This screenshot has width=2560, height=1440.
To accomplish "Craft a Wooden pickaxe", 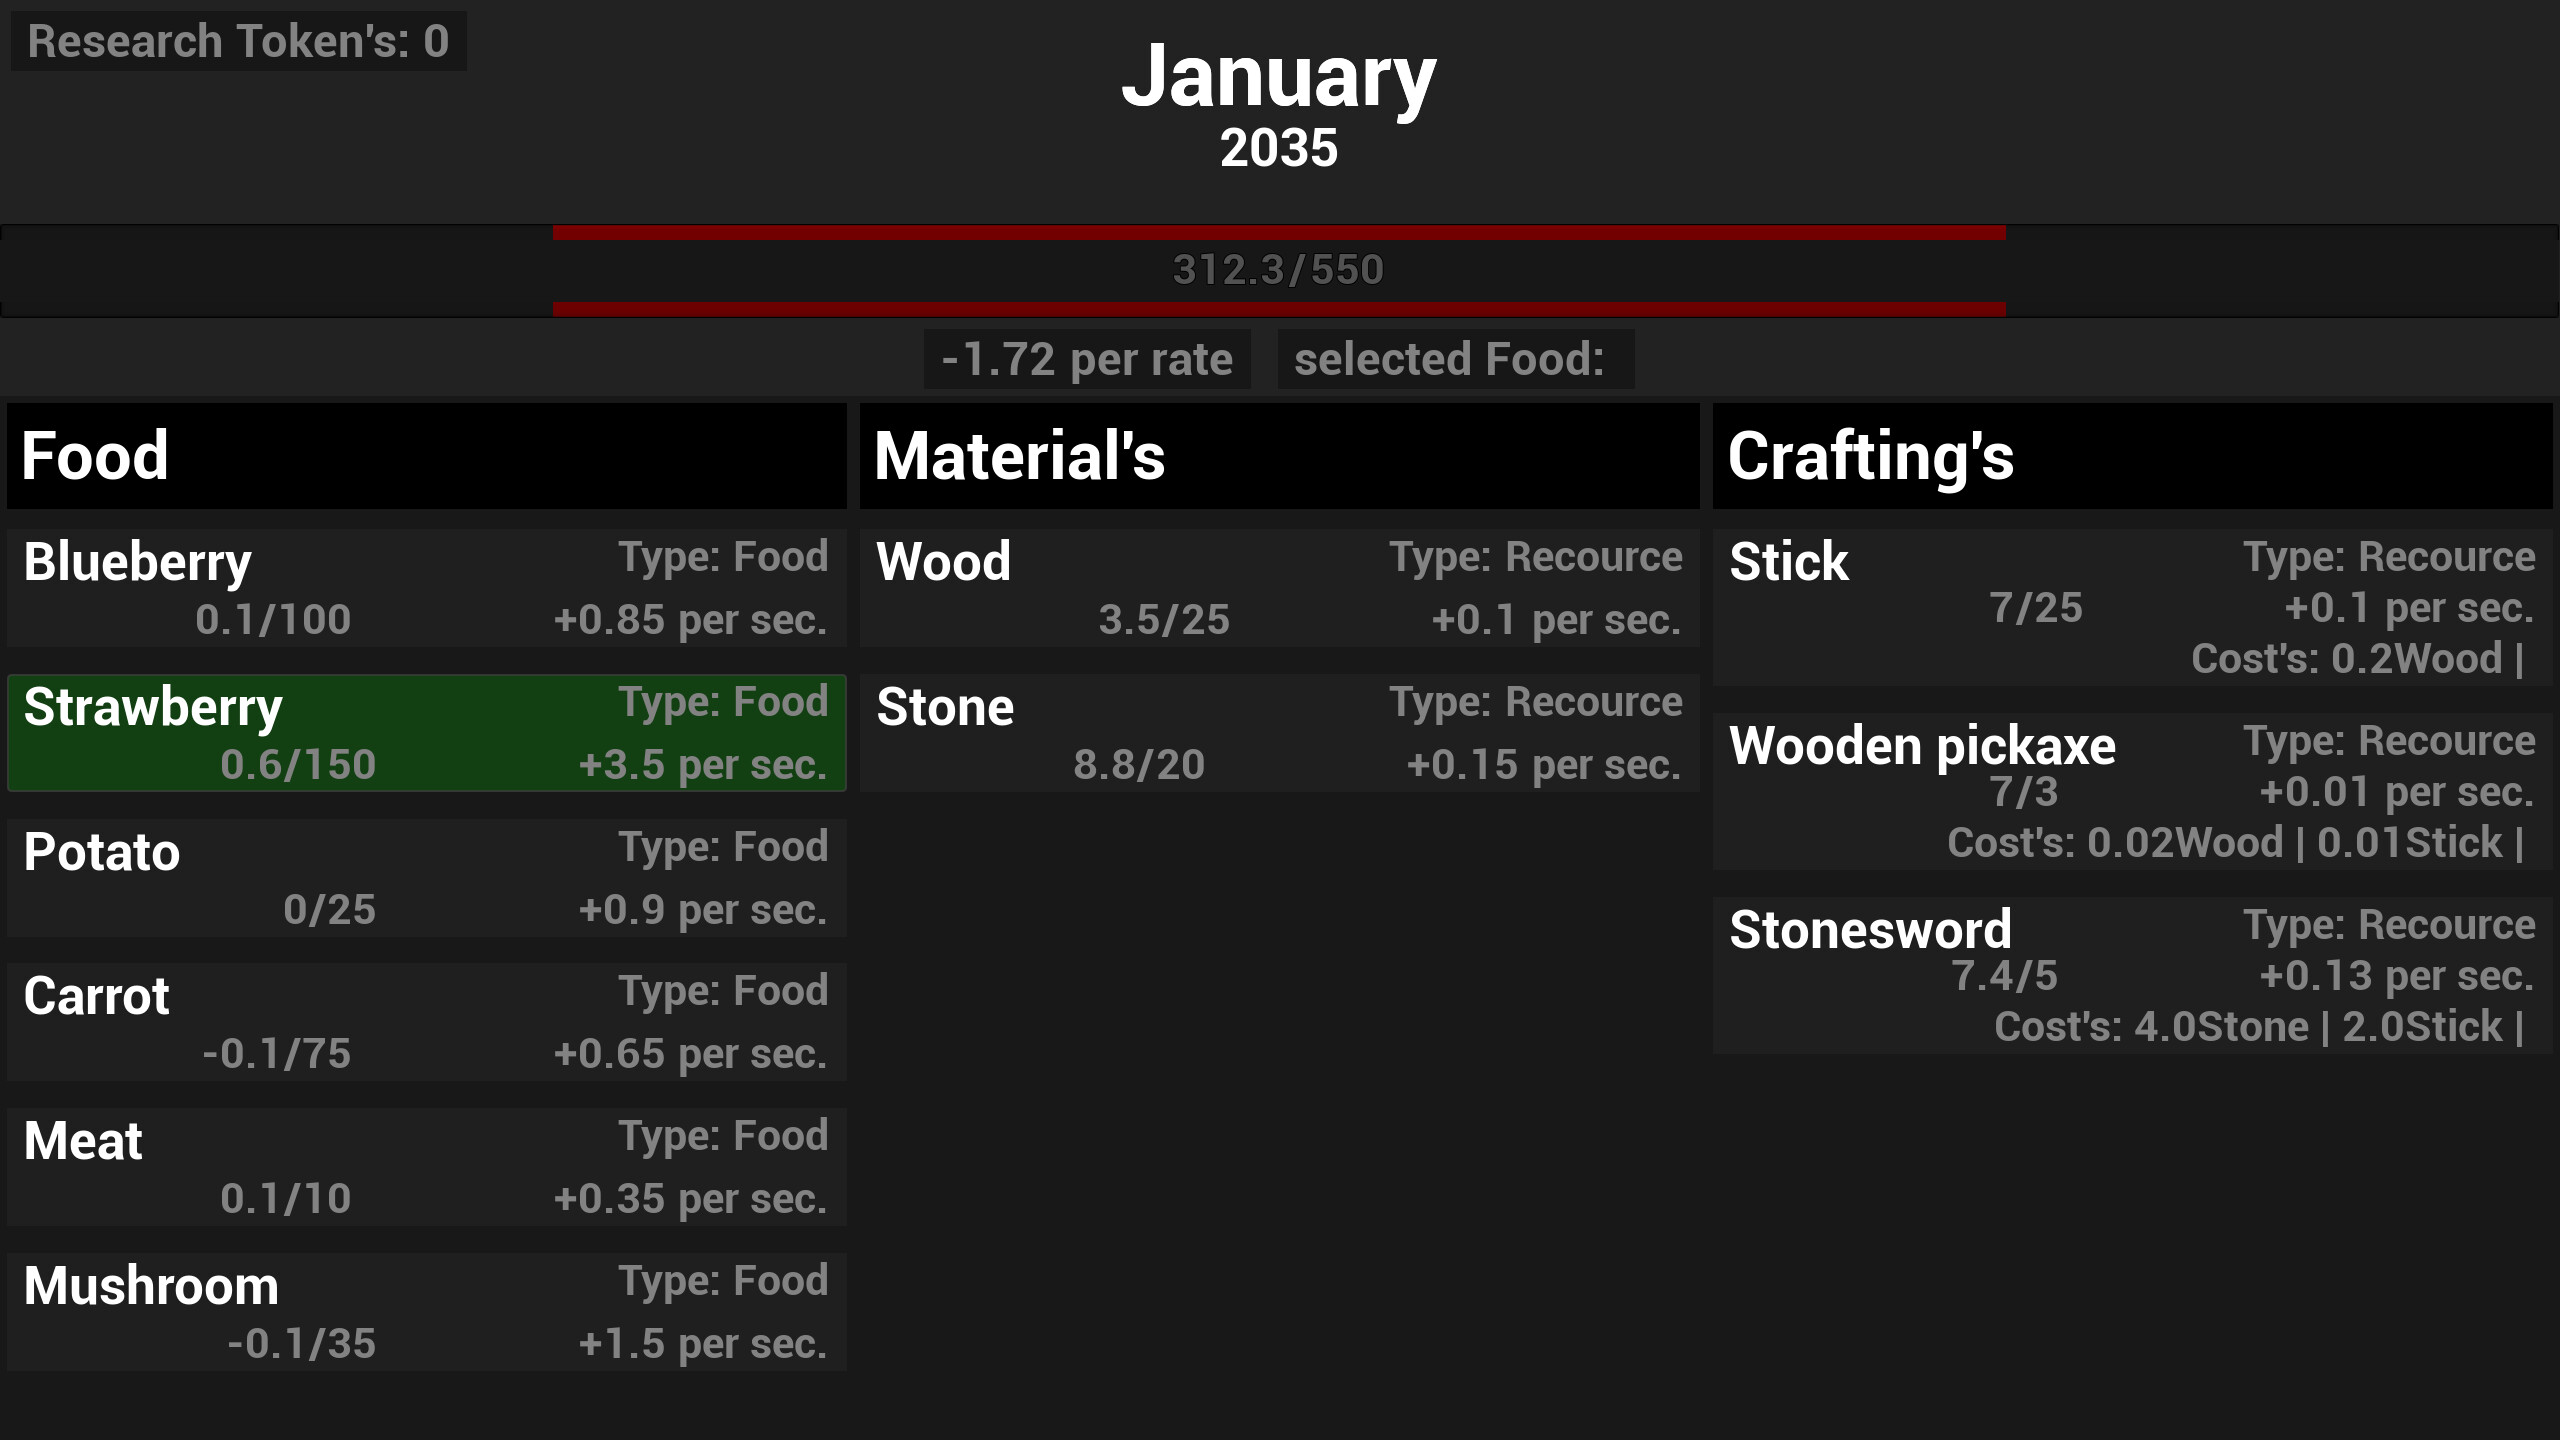I will coord(2130,790).
